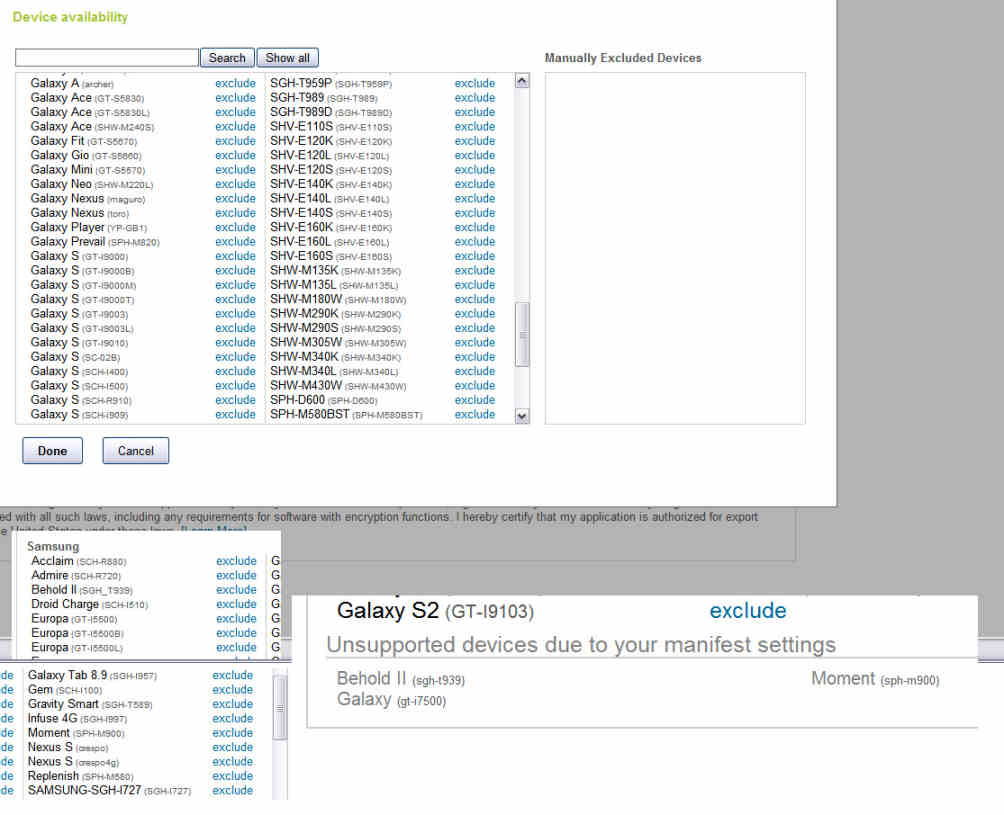Click the Show all button
The image size is (1004, 815).
pyautogui.click(x=287, y=58)
